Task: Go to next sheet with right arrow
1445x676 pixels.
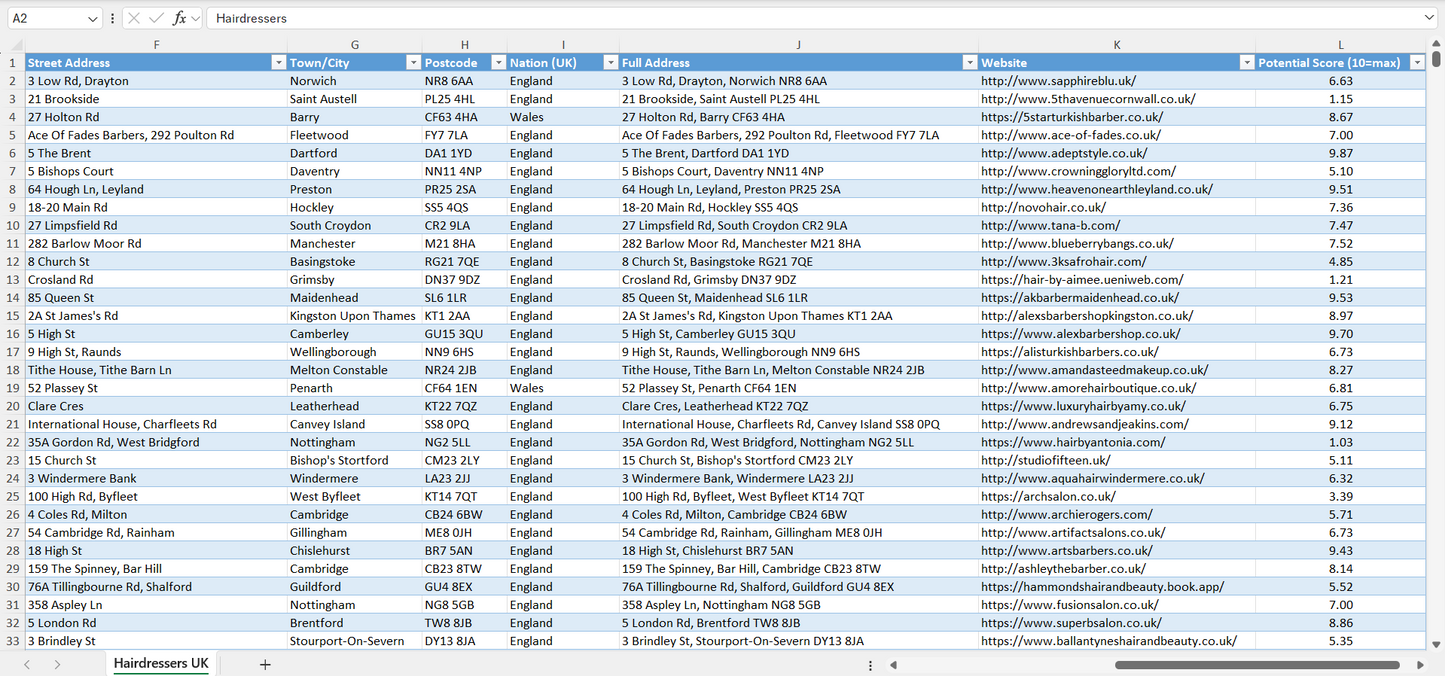Action: [x=57, y=664]
